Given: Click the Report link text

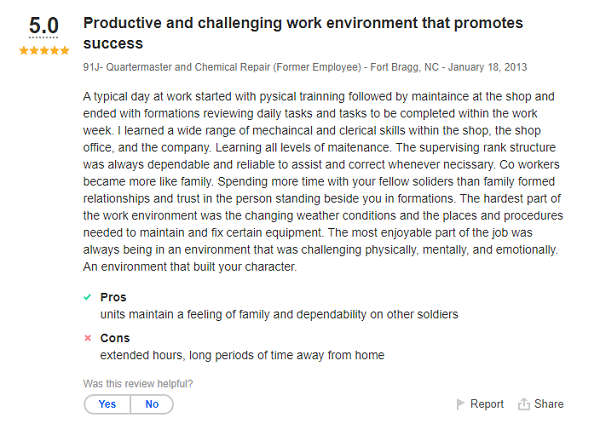Looking at the screenshot, I should 487,404.
